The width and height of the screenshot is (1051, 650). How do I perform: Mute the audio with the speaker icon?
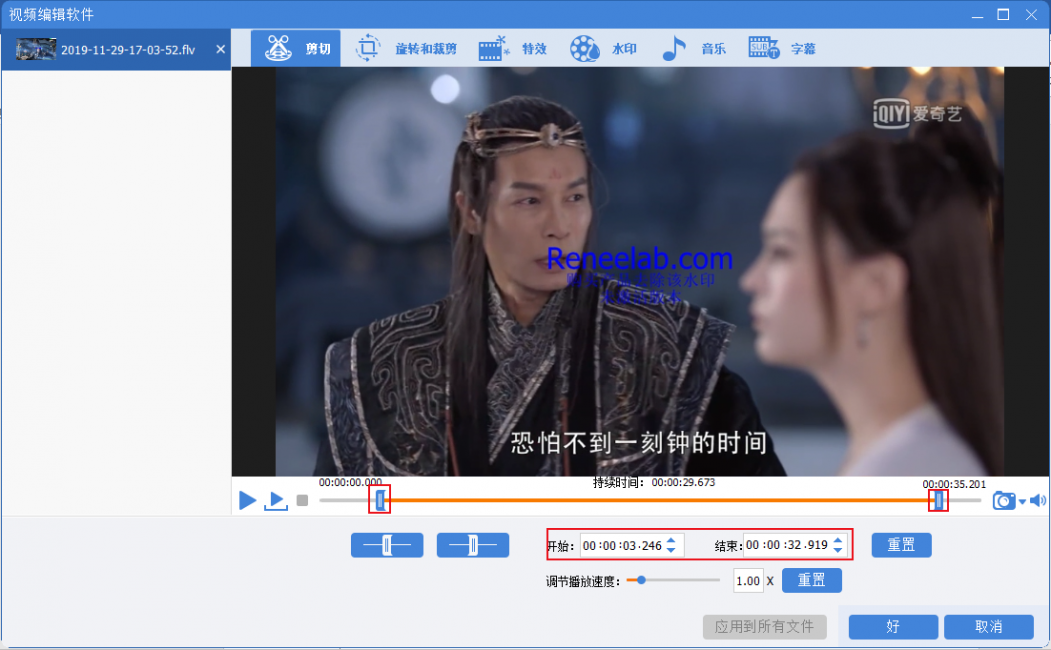pos(1038,501)
